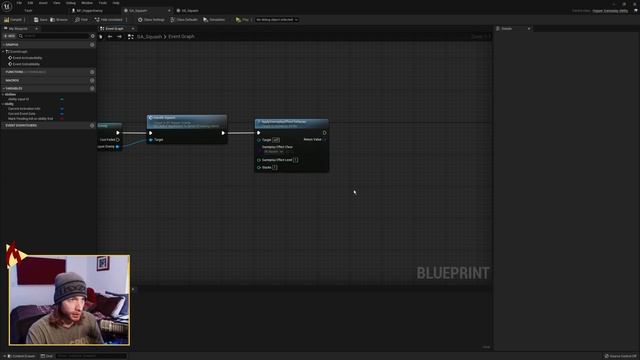Click Ability Input ID variable type pill
Viewport: 640px width, 360px height.
click(x=62, y=99)
